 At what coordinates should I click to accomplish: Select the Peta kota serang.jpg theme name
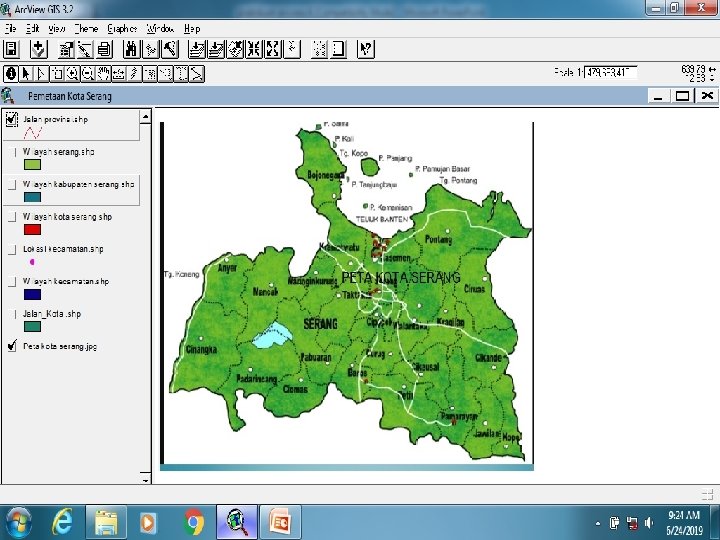pos(60,346)
